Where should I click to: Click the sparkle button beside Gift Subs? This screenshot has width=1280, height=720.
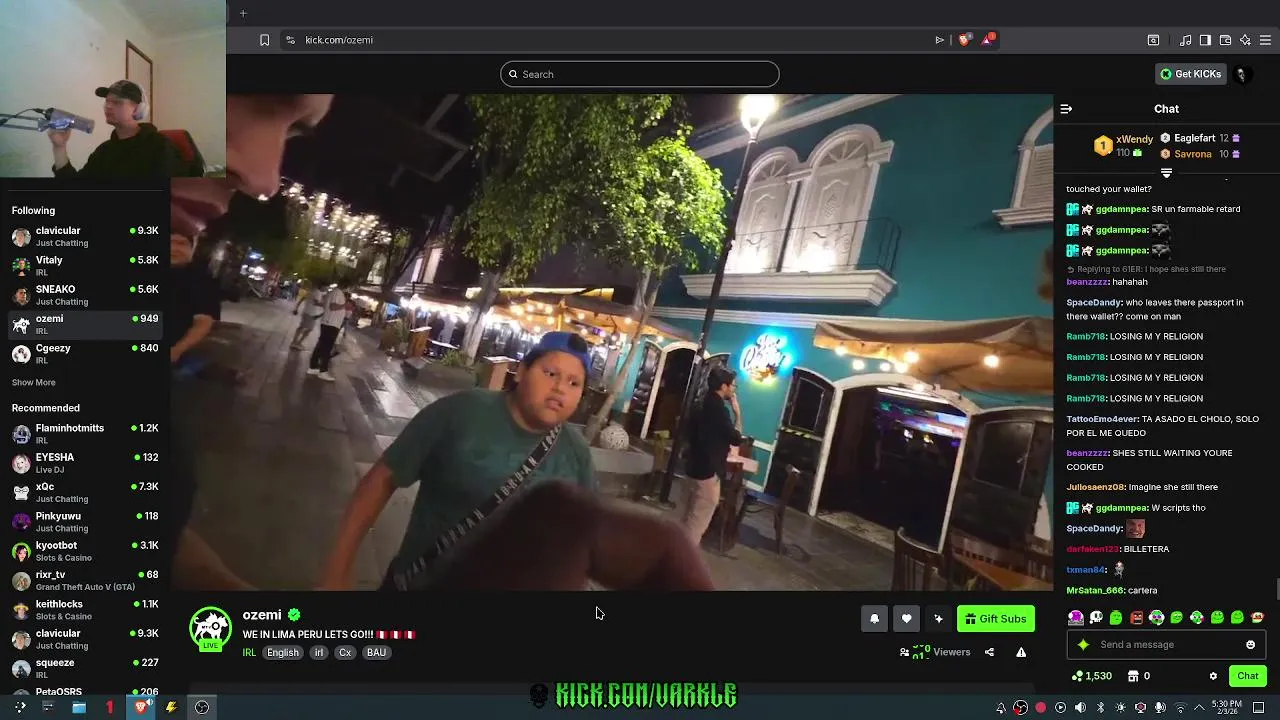click(x=938, y=619)
